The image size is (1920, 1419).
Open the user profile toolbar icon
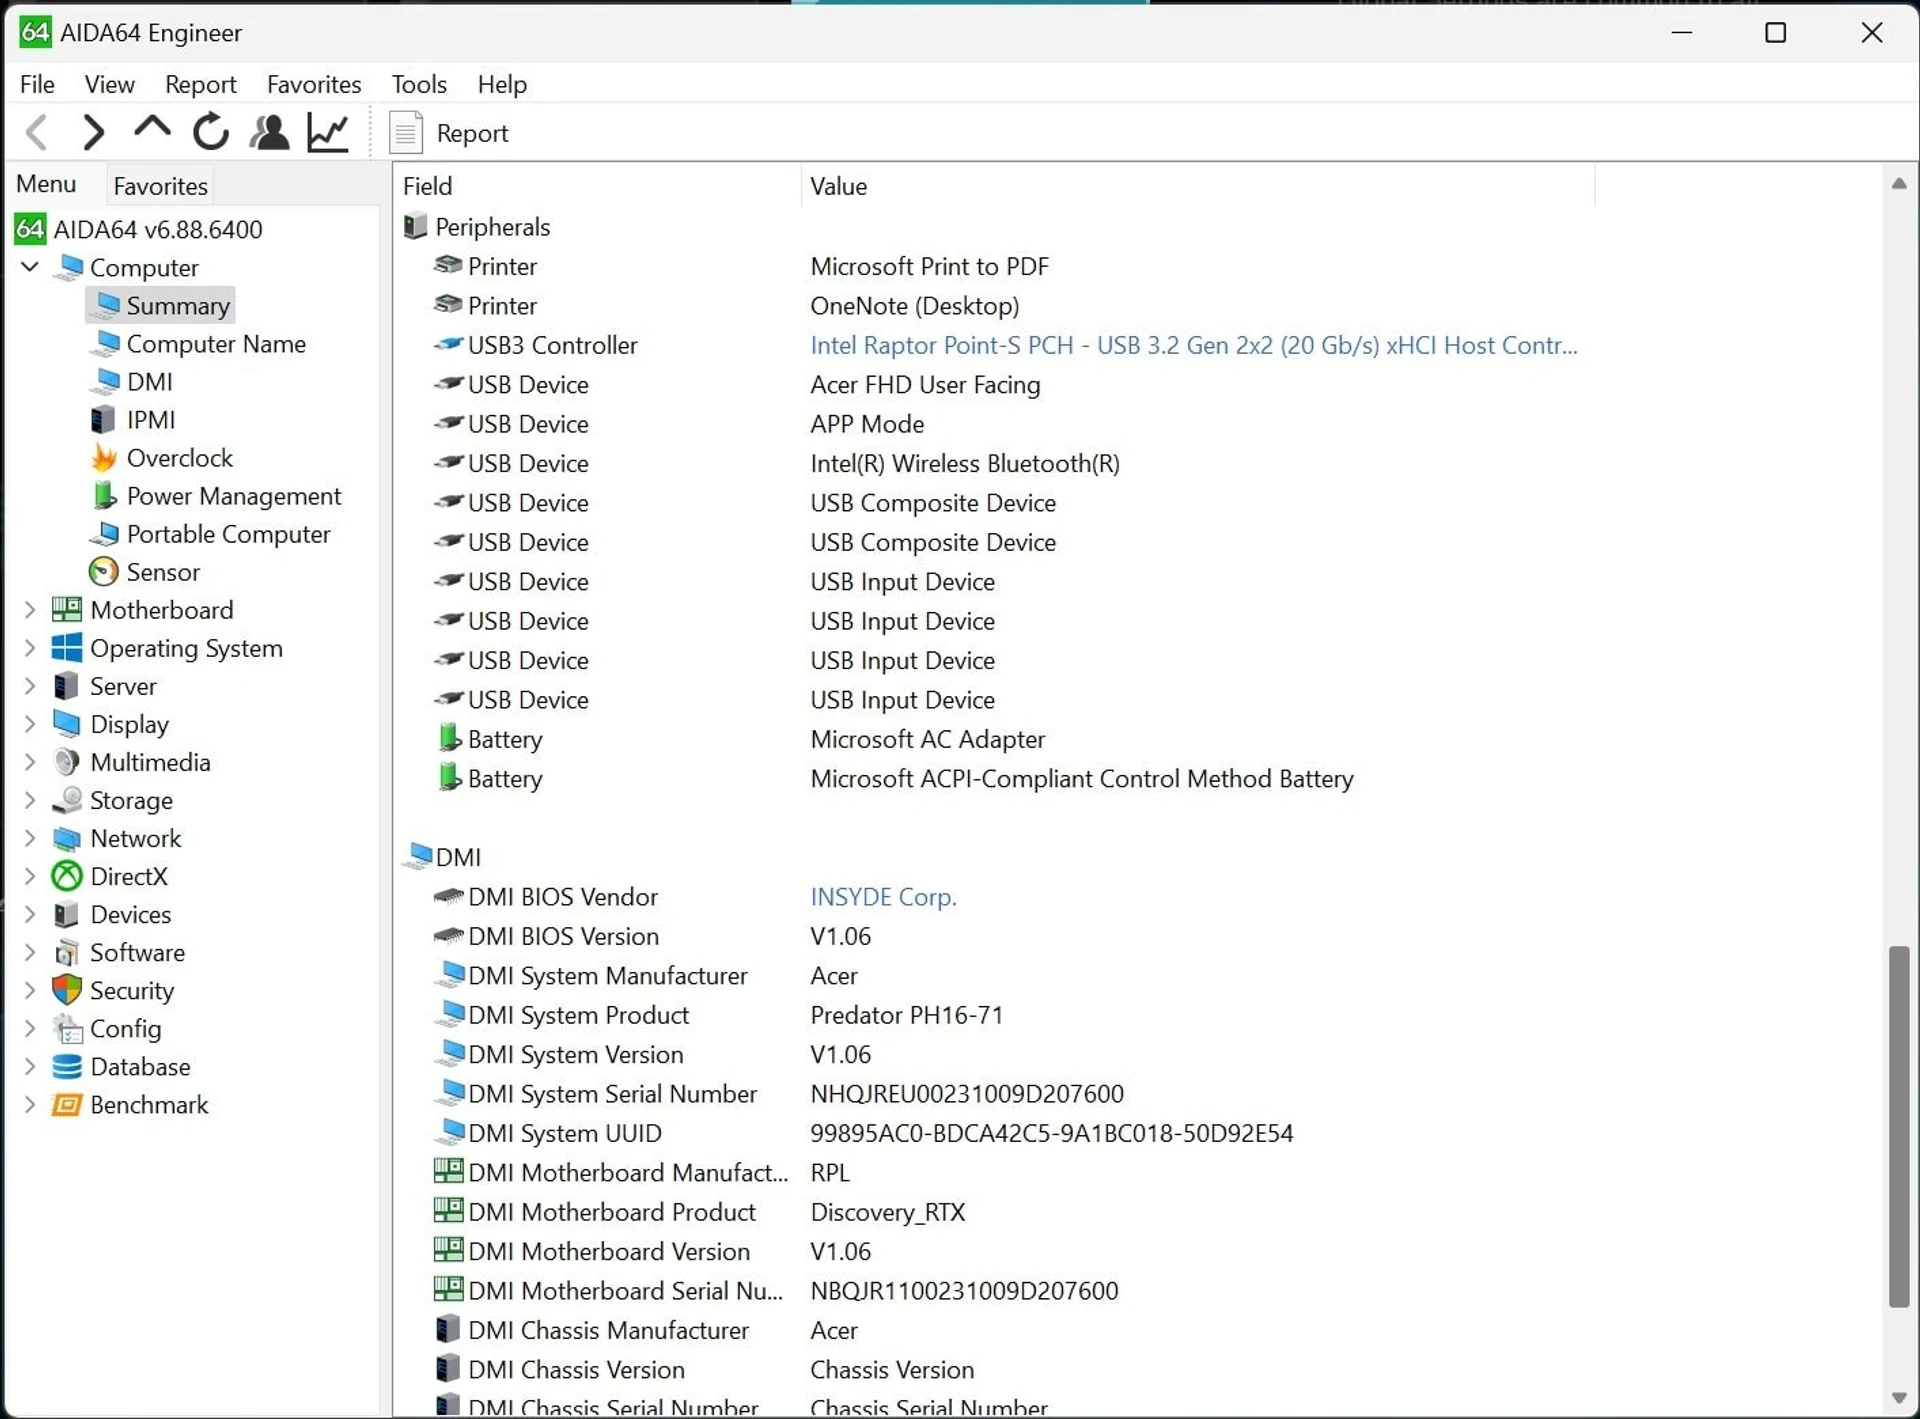point(269,132)
